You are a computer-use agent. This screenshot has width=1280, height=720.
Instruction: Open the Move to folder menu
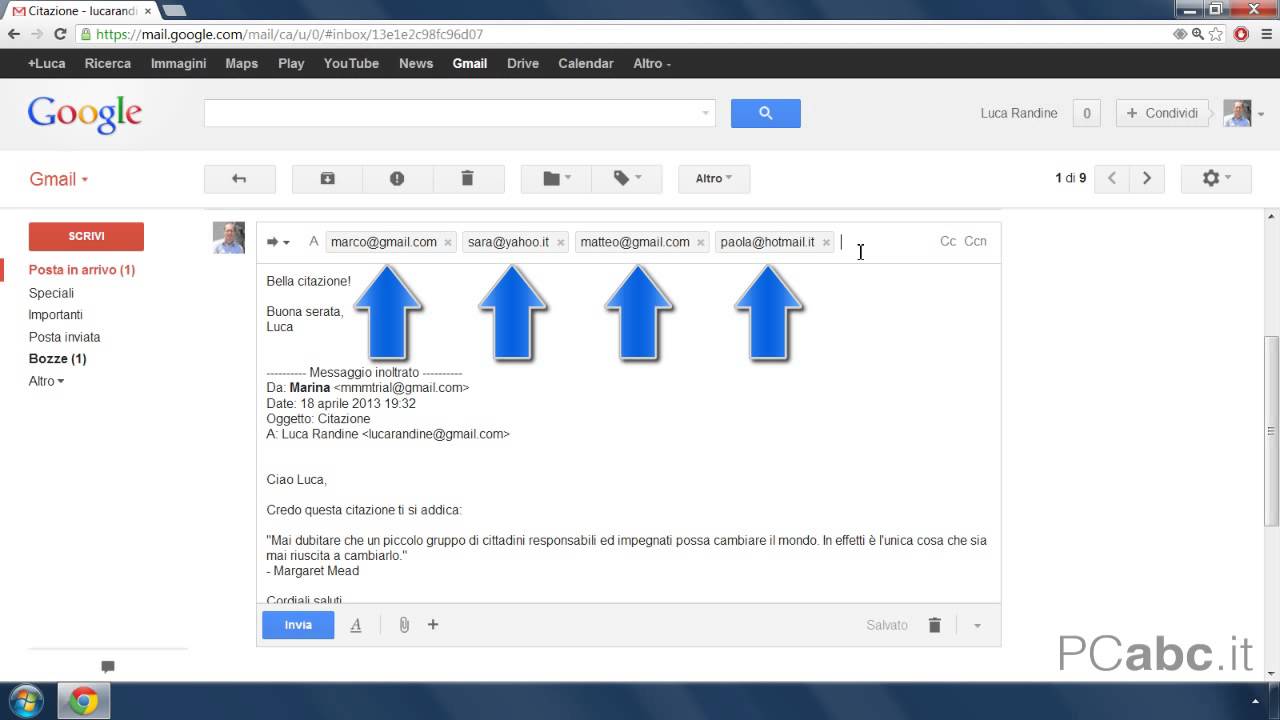click(556, 179)
